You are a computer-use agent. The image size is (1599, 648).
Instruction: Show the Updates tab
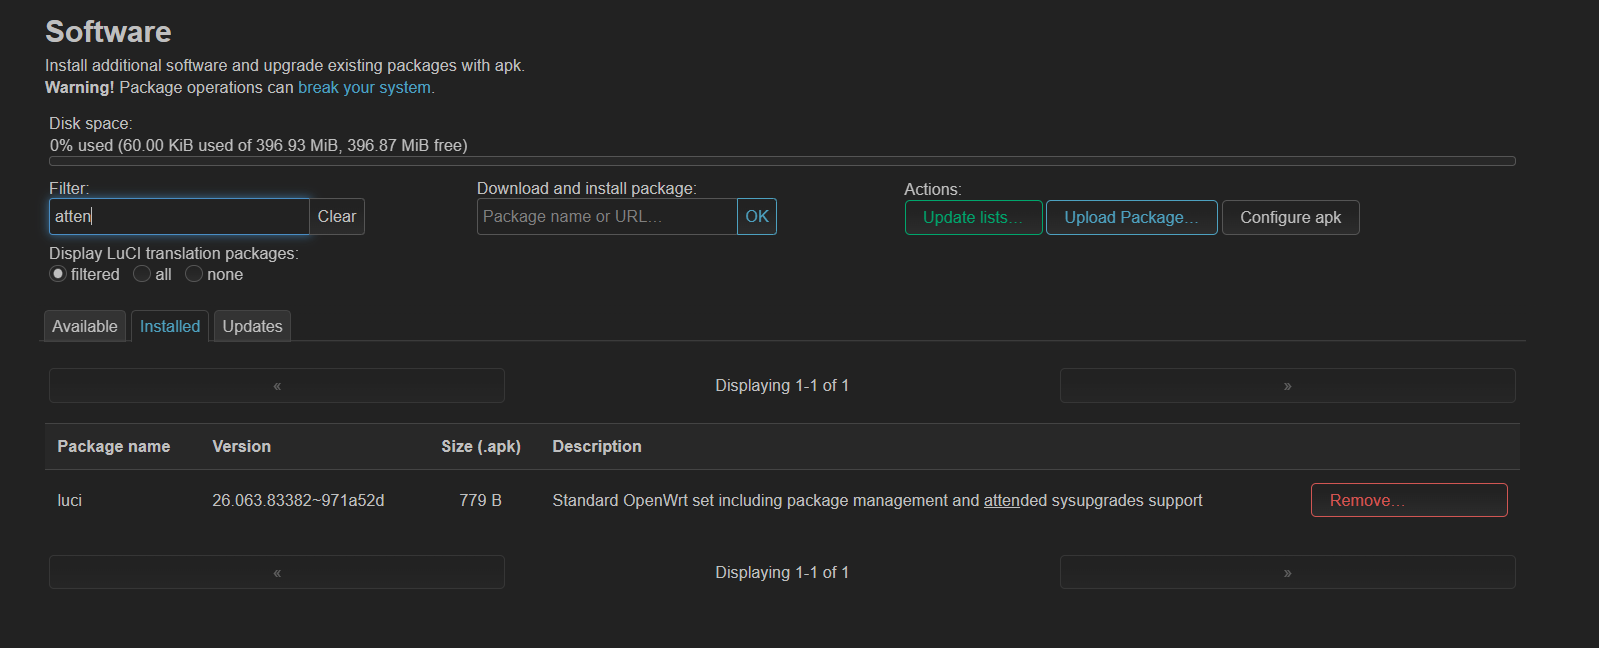click(252, 326)
